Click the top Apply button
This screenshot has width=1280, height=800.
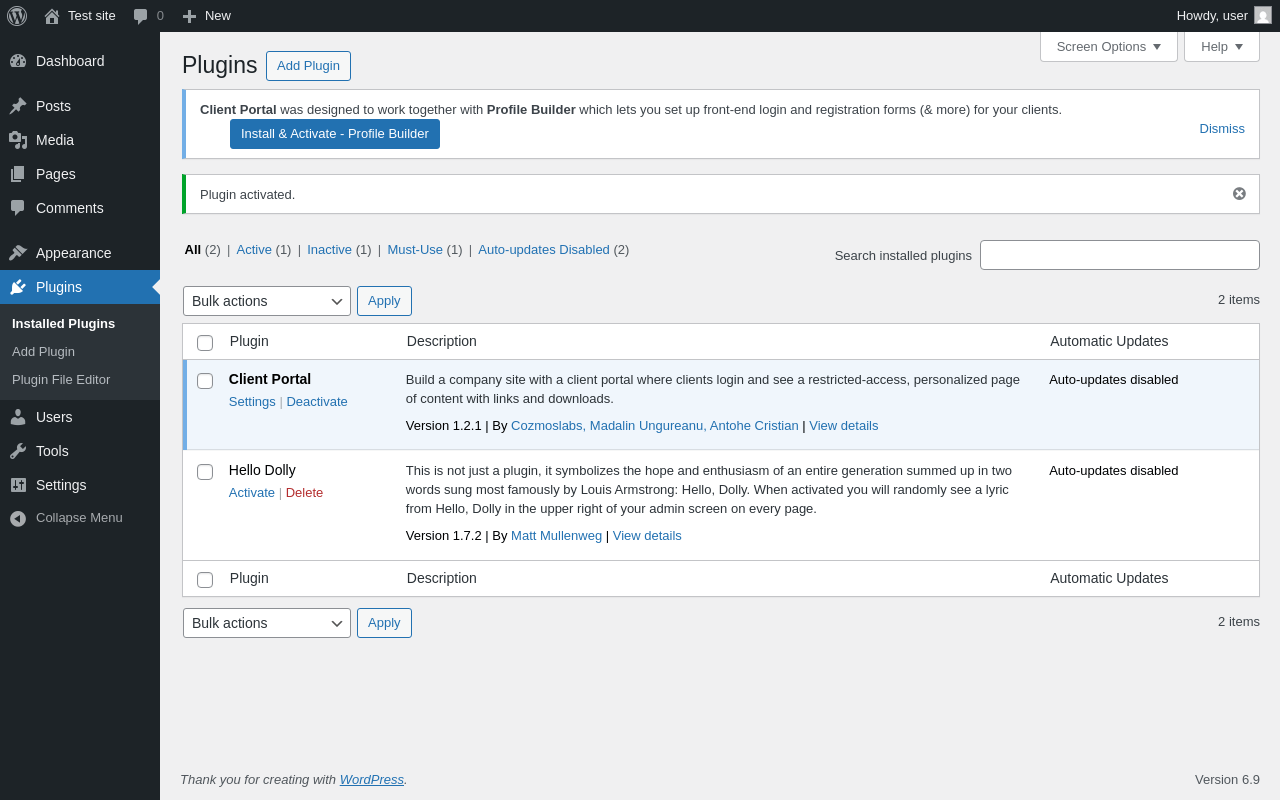click(384, 301)
